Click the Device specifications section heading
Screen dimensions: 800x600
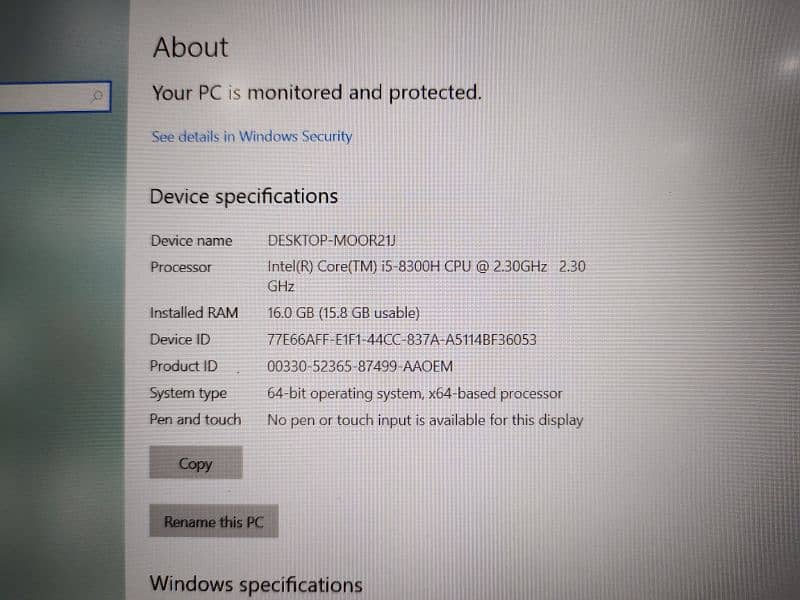[244, 196]
